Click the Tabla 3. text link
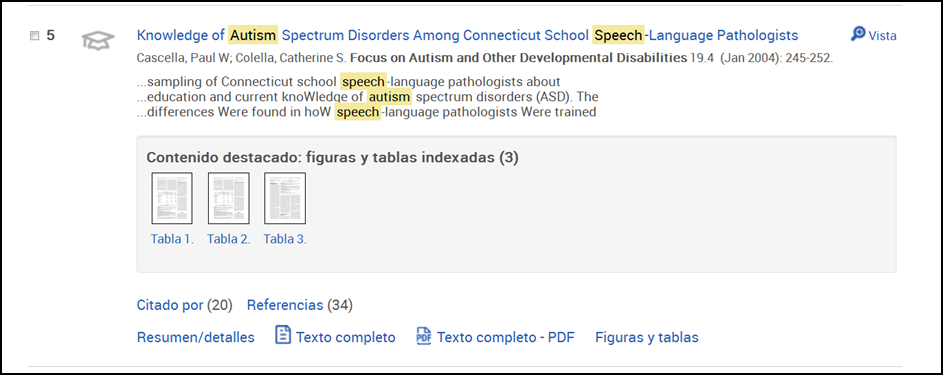 coord(285,239)
